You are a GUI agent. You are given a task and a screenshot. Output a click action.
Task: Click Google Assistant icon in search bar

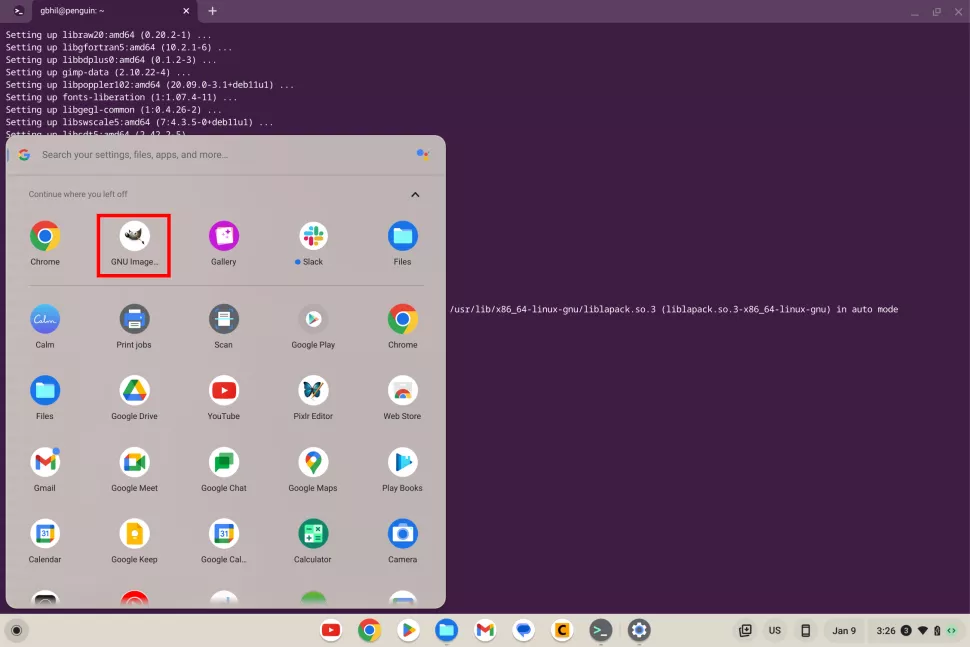tap(423, 155)
